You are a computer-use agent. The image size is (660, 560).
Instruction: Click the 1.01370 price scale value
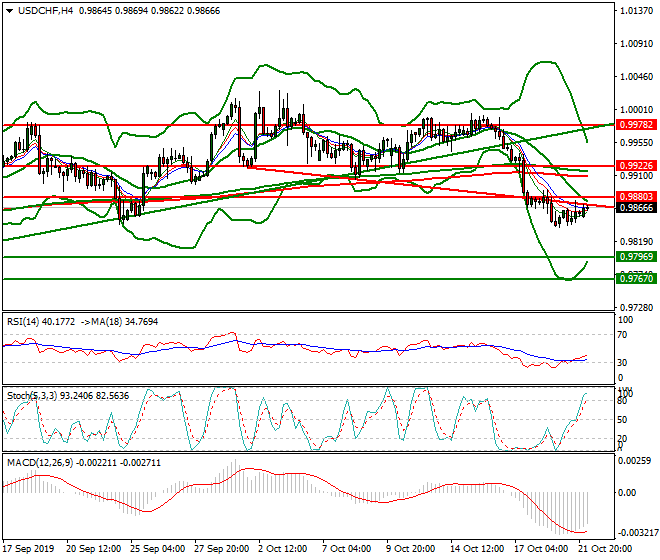[637, 11]
